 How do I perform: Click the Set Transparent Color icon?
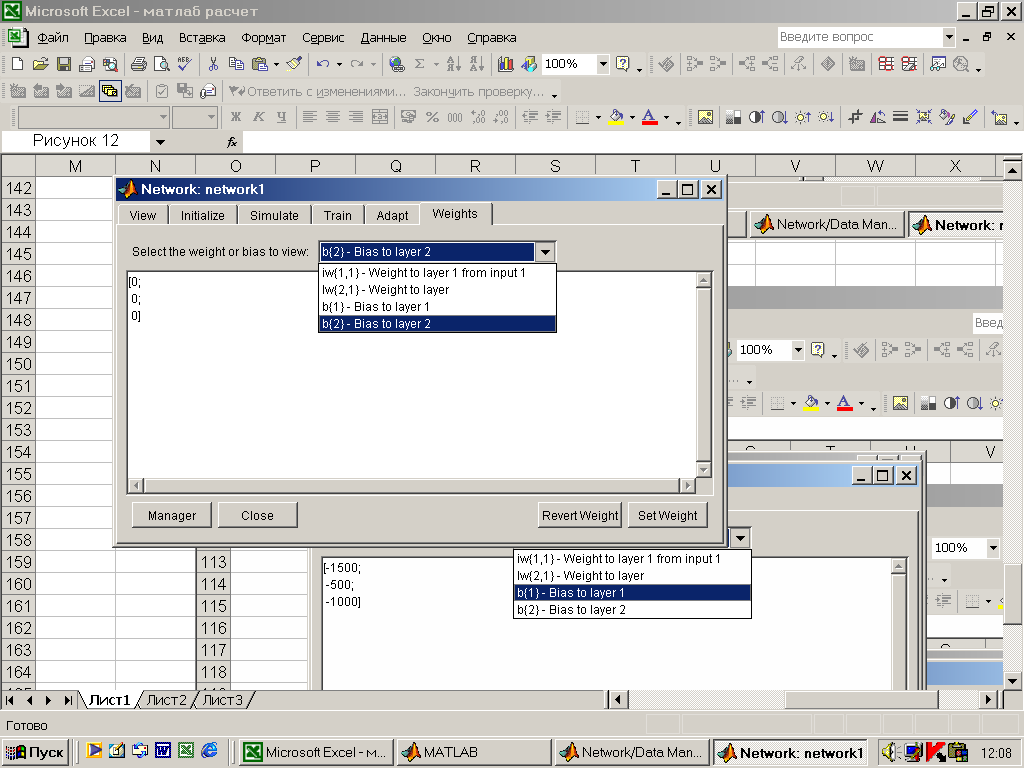coord(970,118)
